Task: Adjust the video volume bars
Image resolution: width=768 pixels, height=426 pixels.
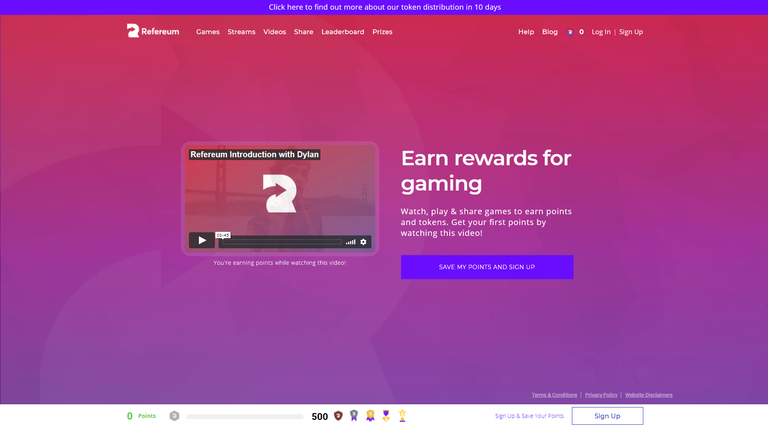Action: (351, 242)
